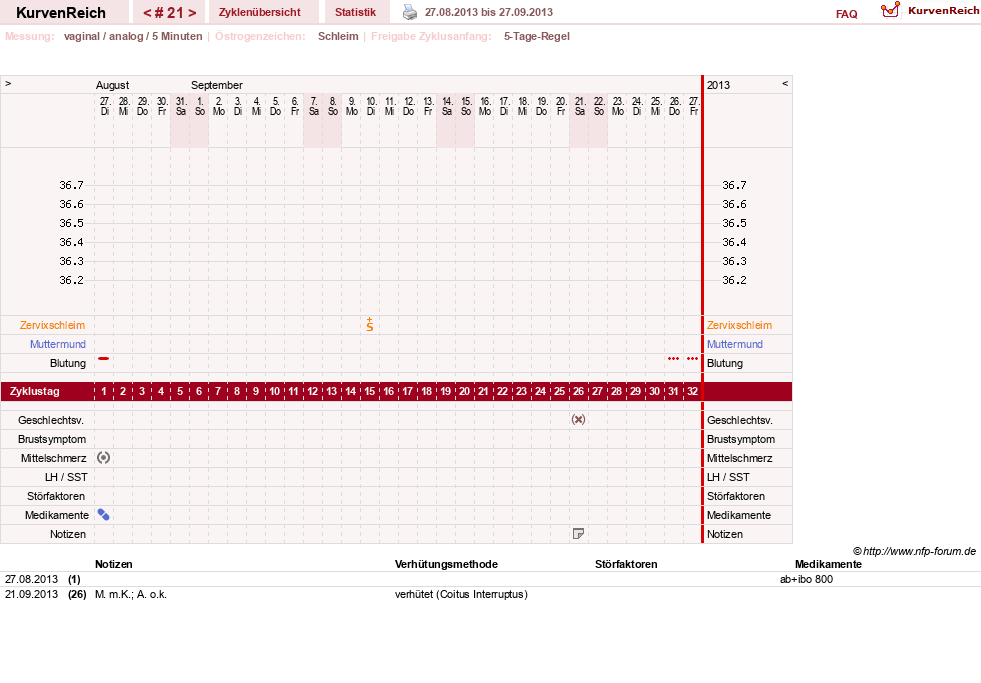The width and height of the screenshot is (981, 683).
Task: Click the right Muttermund row label
Action: (735, 344)
